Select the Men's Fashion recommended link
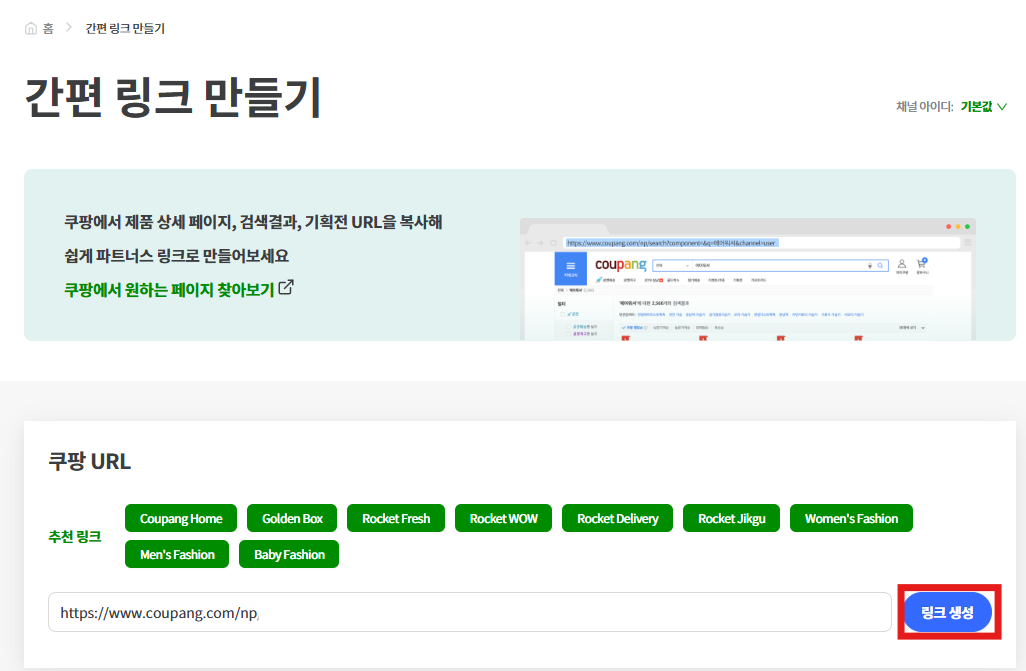The image size is (1026, 671). pos(177,554)
